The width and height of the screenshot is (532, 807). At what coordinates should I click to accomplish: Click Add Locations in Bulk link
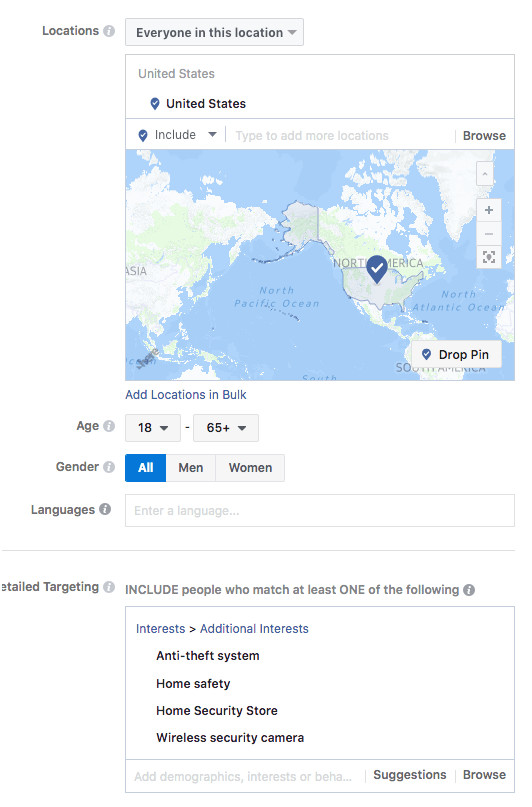pos(186,395)
